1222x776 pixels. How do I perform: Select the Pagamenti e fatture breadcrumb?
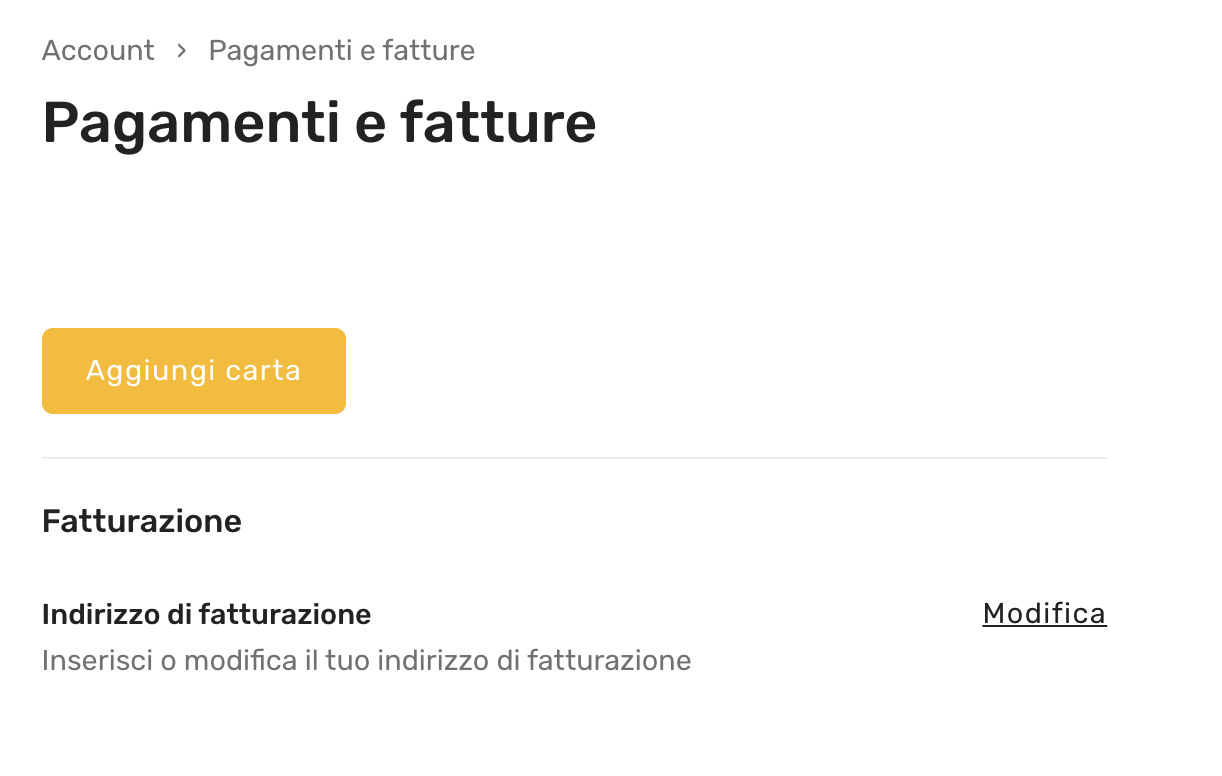click(341, 50)
